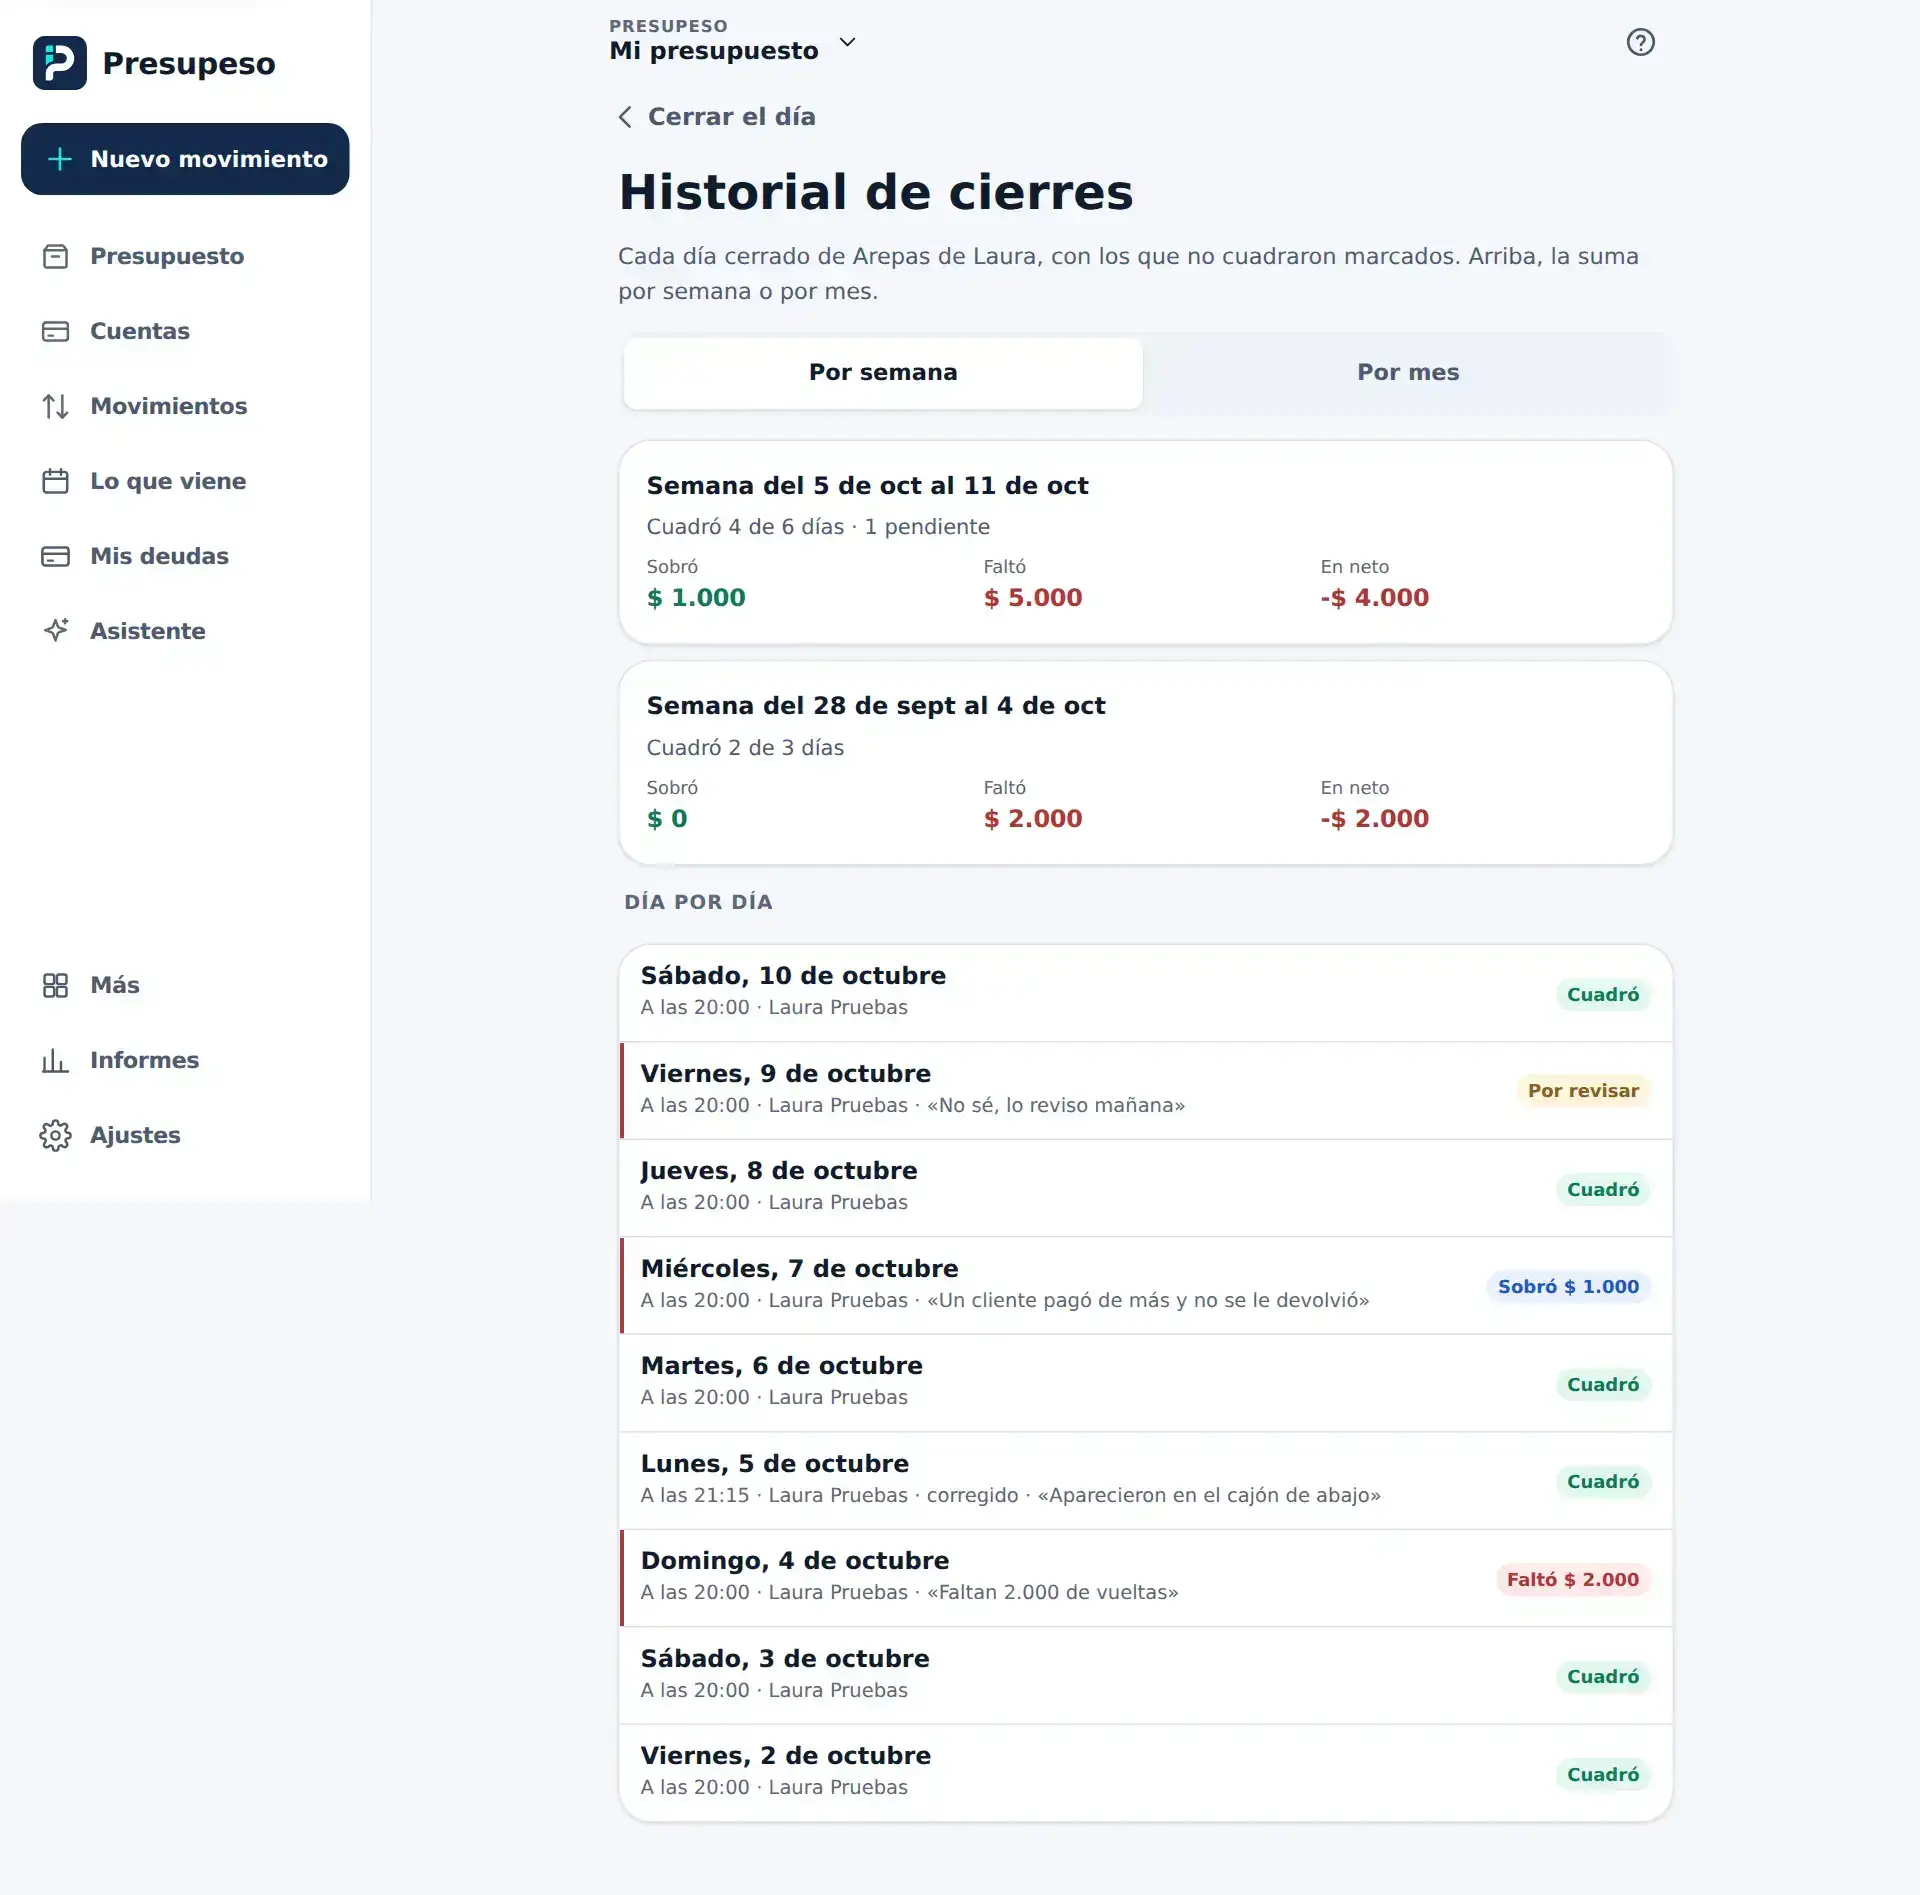Click the Sobró $ 1.000 badge
Image resolution: width=1920 pixels, height=1895 pixels.
tap(1568, 1287)
